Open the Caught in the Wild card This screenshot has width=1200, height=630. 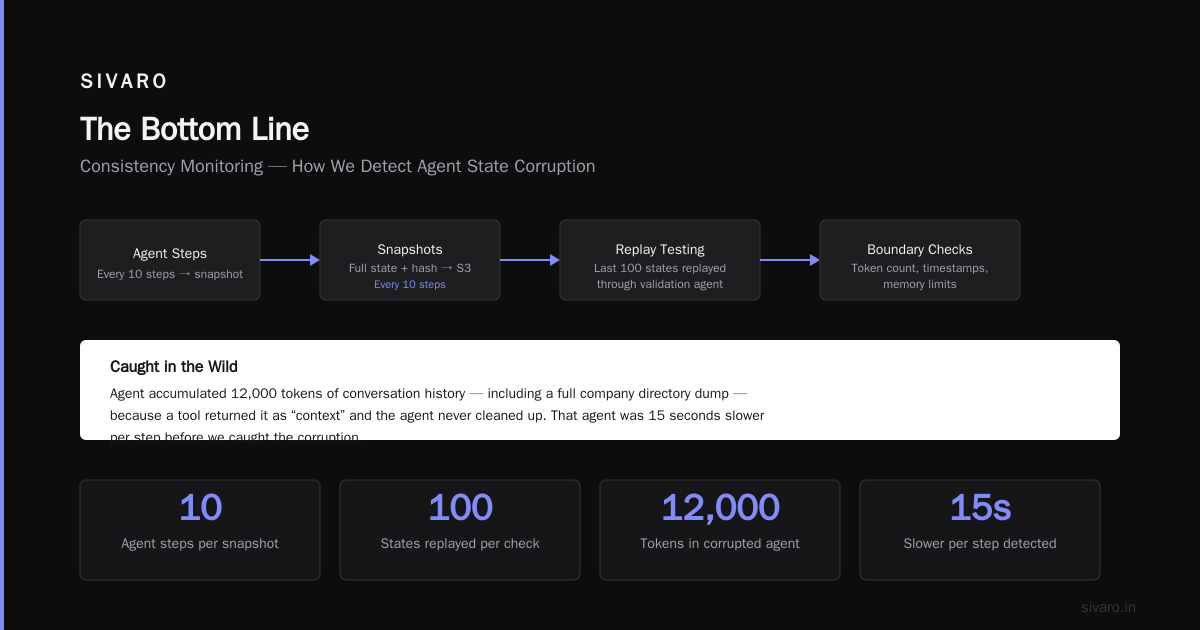[x=600, y=390]
